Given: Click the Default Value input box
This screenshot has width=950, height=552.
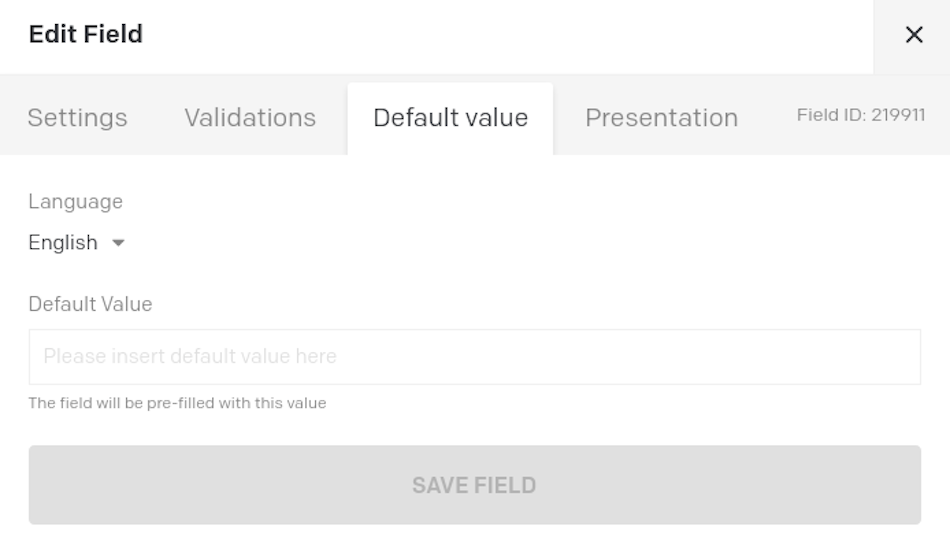Looking at the screenshot, I should click(x=475, y=357).
